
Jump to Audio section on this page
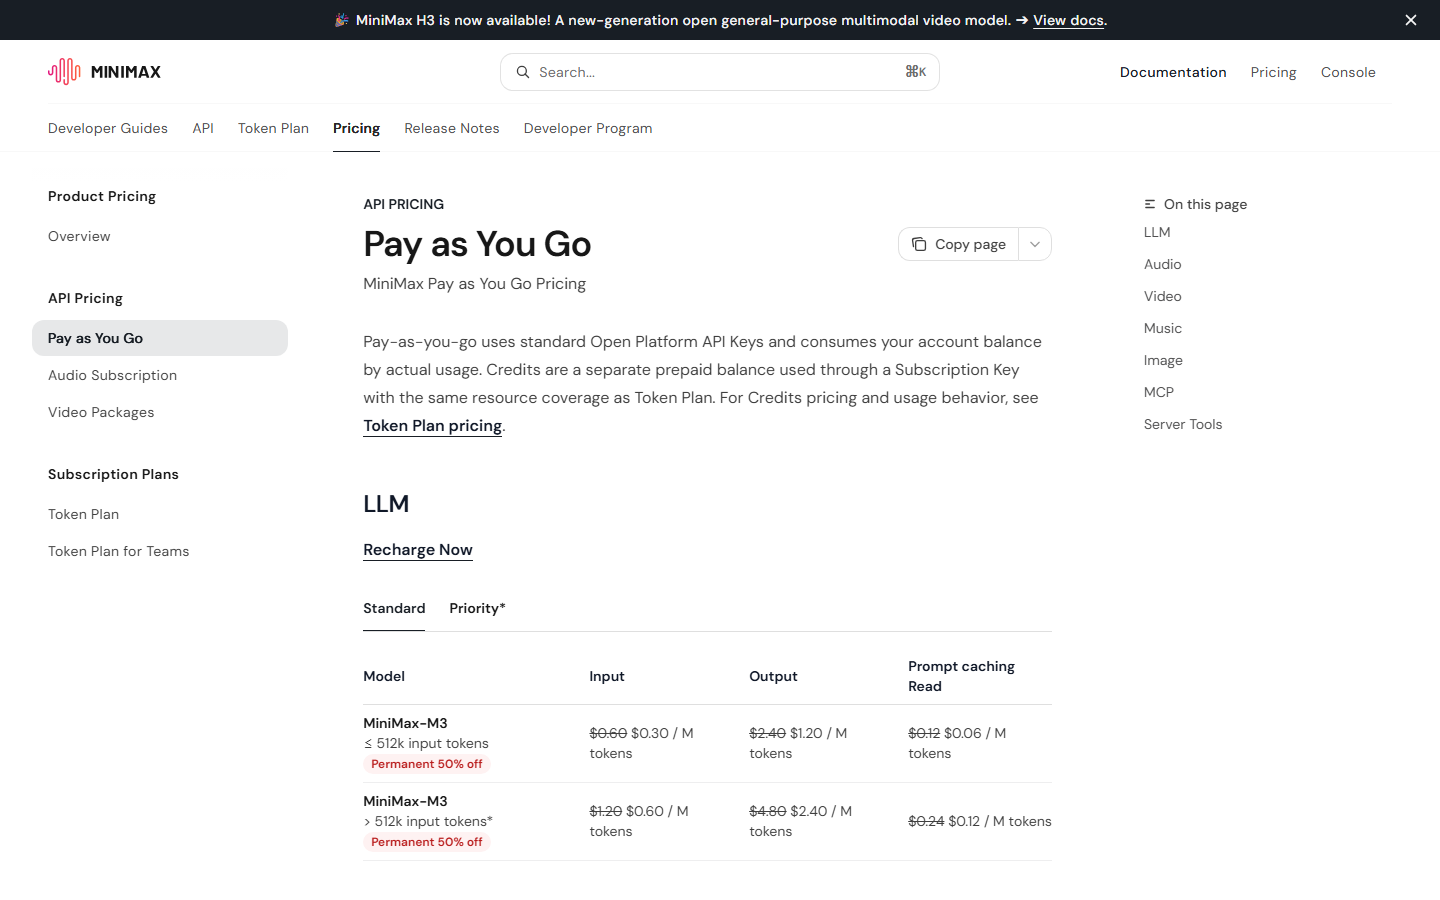tap(1162, 264)
